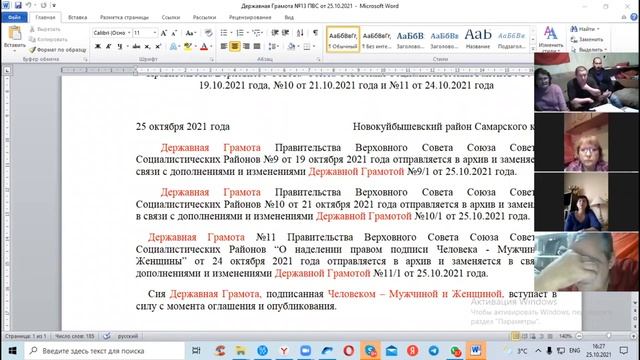
Task: Click Replace (Заменить) in editing group
Action: pos(587,39)
